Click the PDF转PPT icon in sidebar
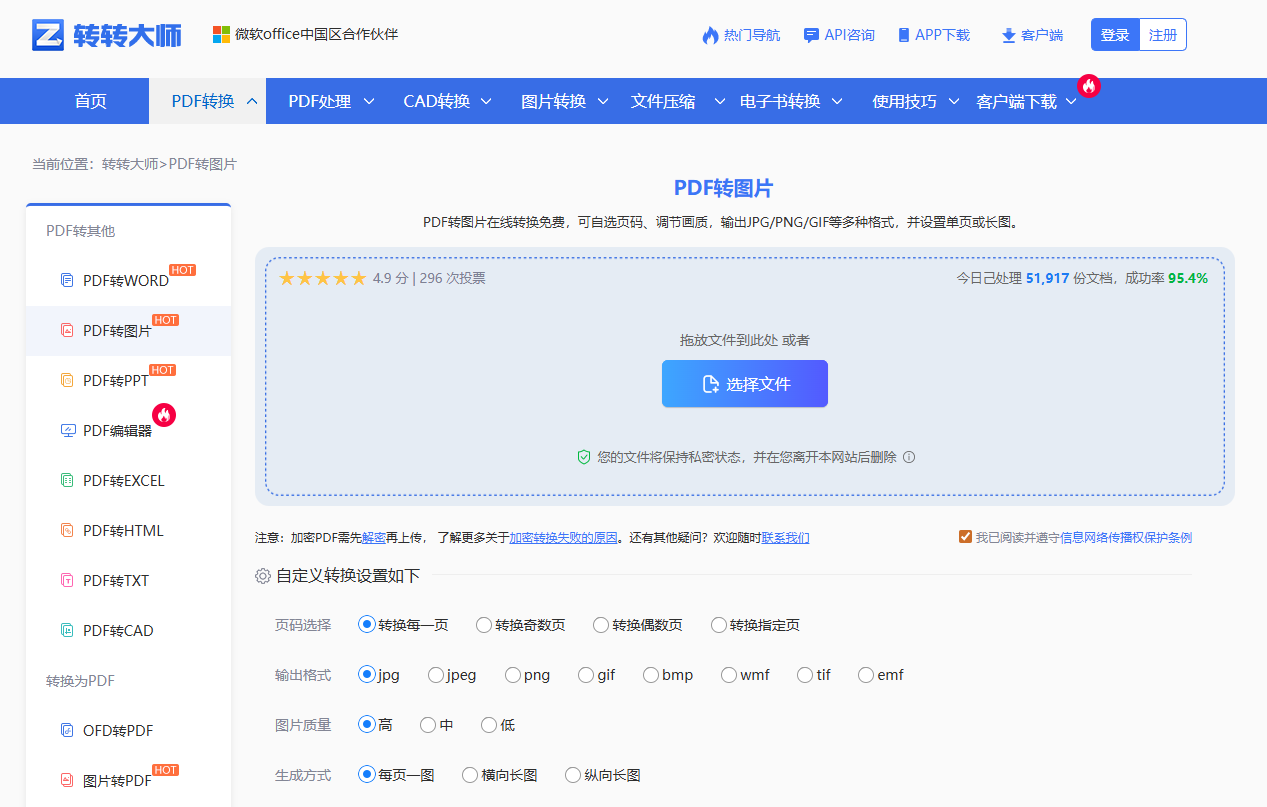 (x=68, y=380)
